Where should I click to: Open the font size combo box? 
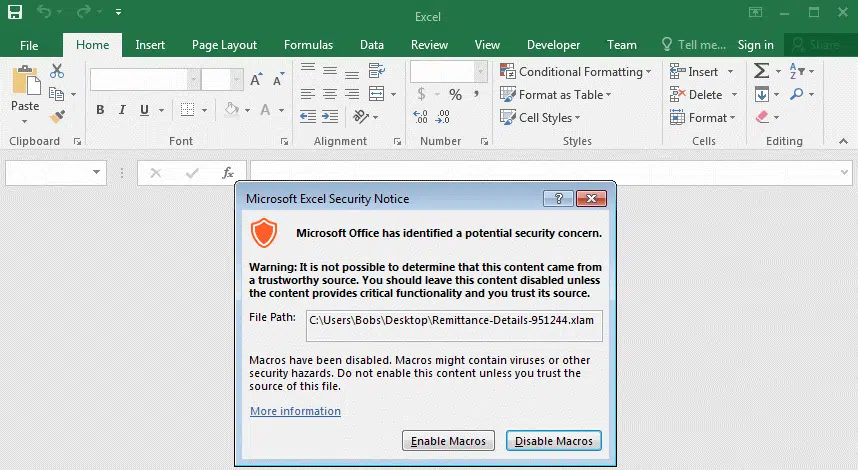[x=222, y=80]
